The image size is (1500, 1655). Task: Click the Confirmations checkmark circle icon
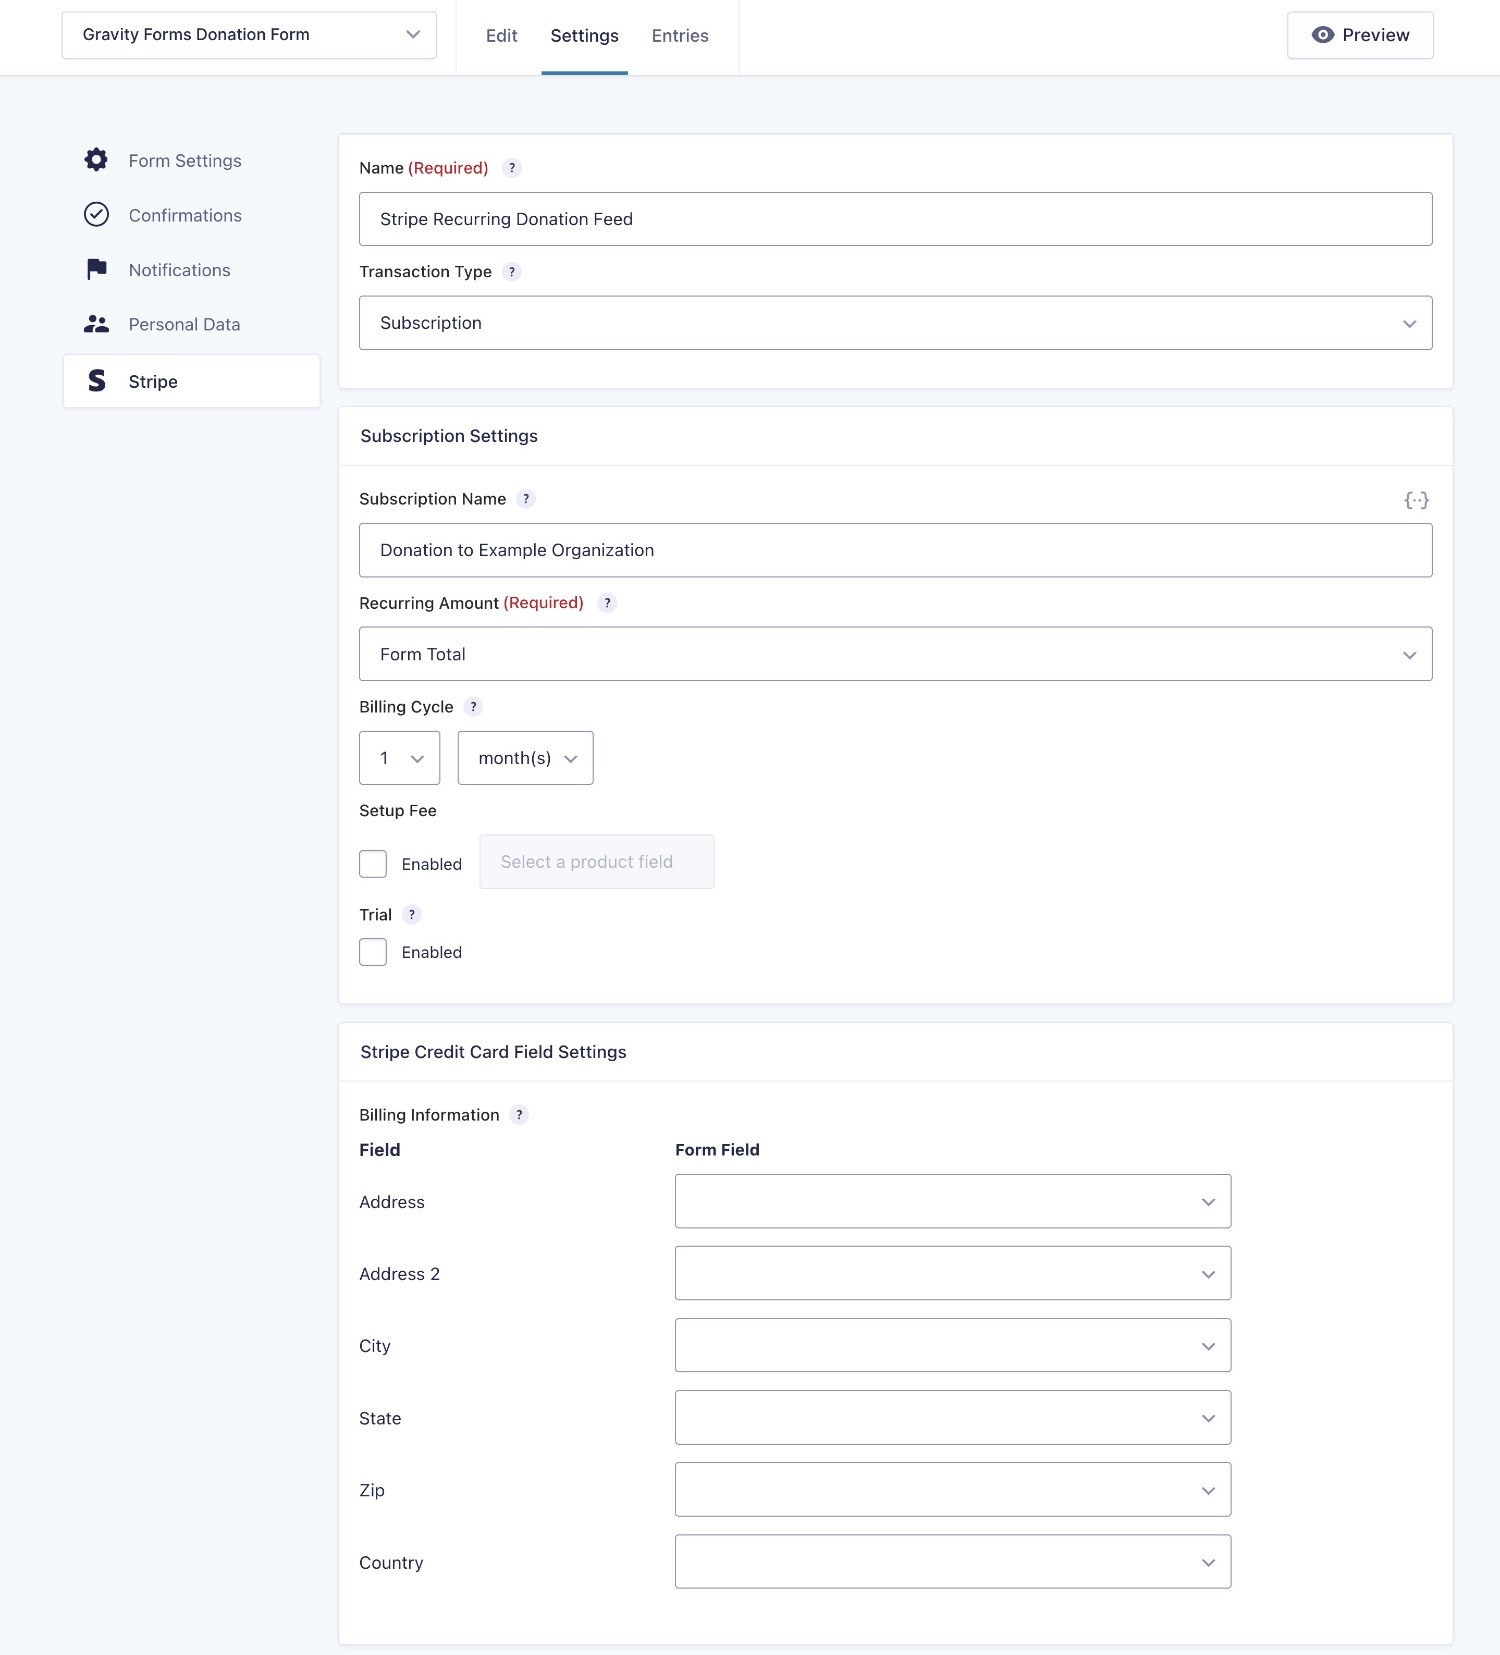pyautogui.click(x=96, y=214)
